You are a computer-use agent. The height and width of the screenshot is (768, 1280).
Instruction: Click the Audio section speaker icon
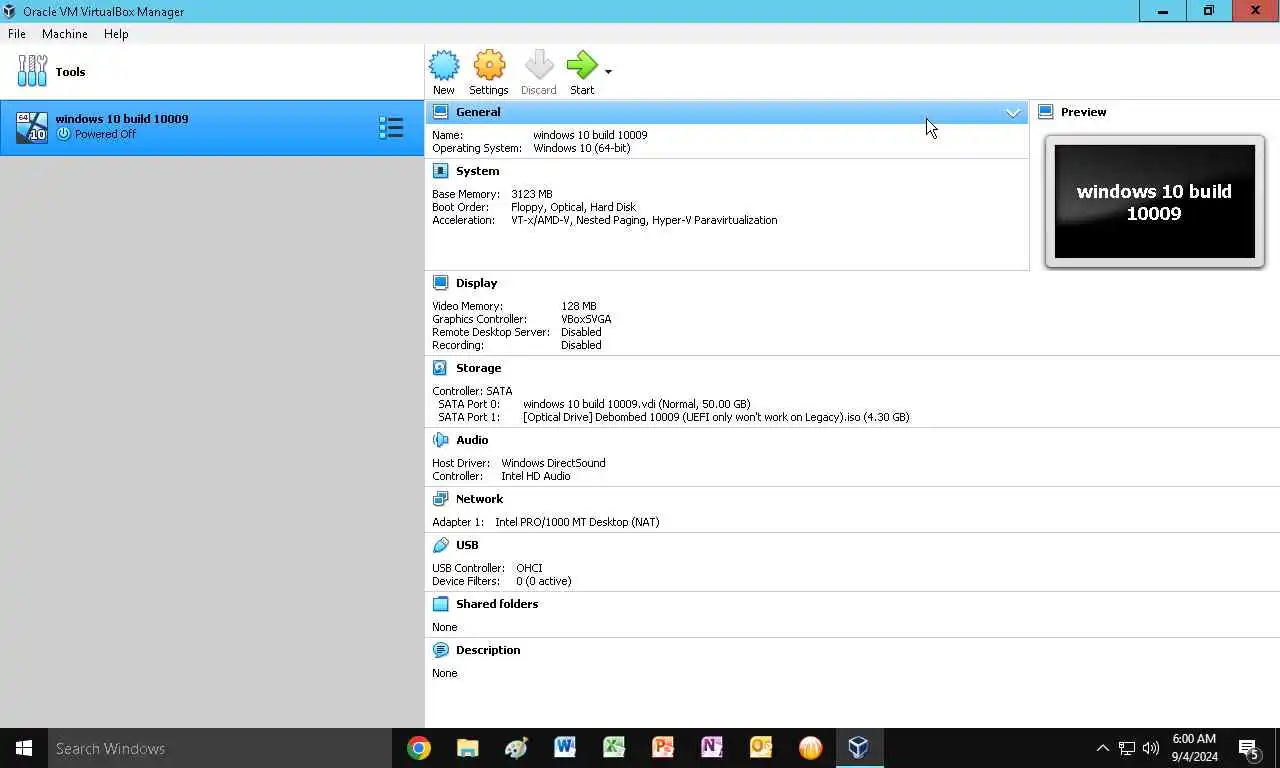coord(441,440)
